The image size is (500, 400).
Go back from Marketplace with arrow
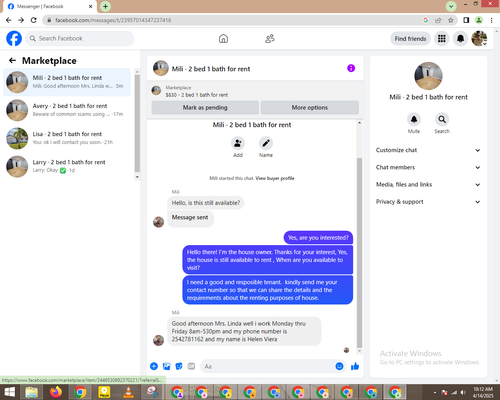12,60
